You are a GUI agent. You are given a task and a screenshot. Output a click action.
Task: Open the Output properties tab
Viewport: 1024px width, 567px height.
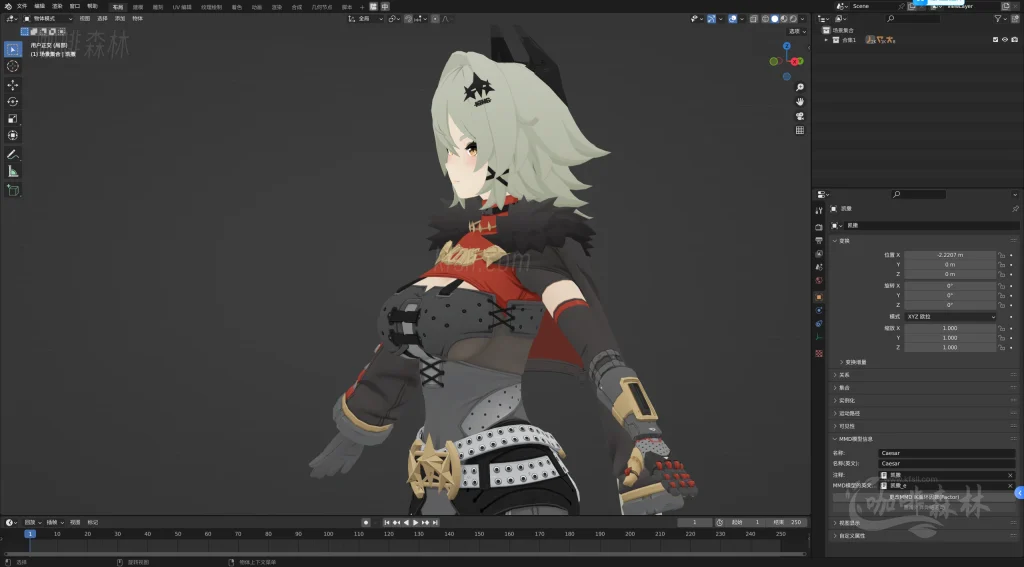[819, 240]
